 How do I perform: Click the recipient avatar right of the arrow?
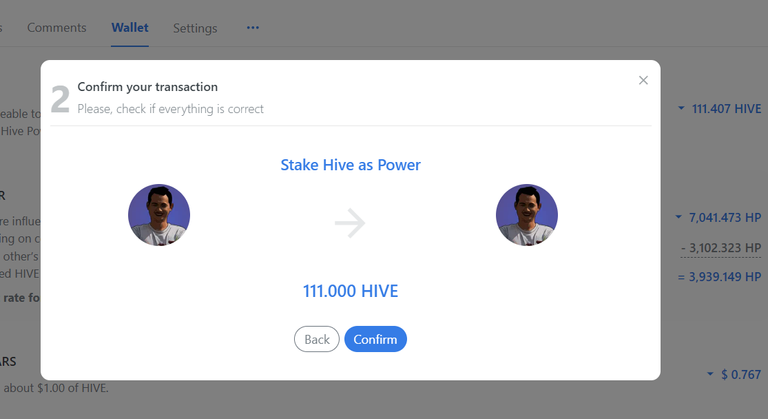pos(527,215)
